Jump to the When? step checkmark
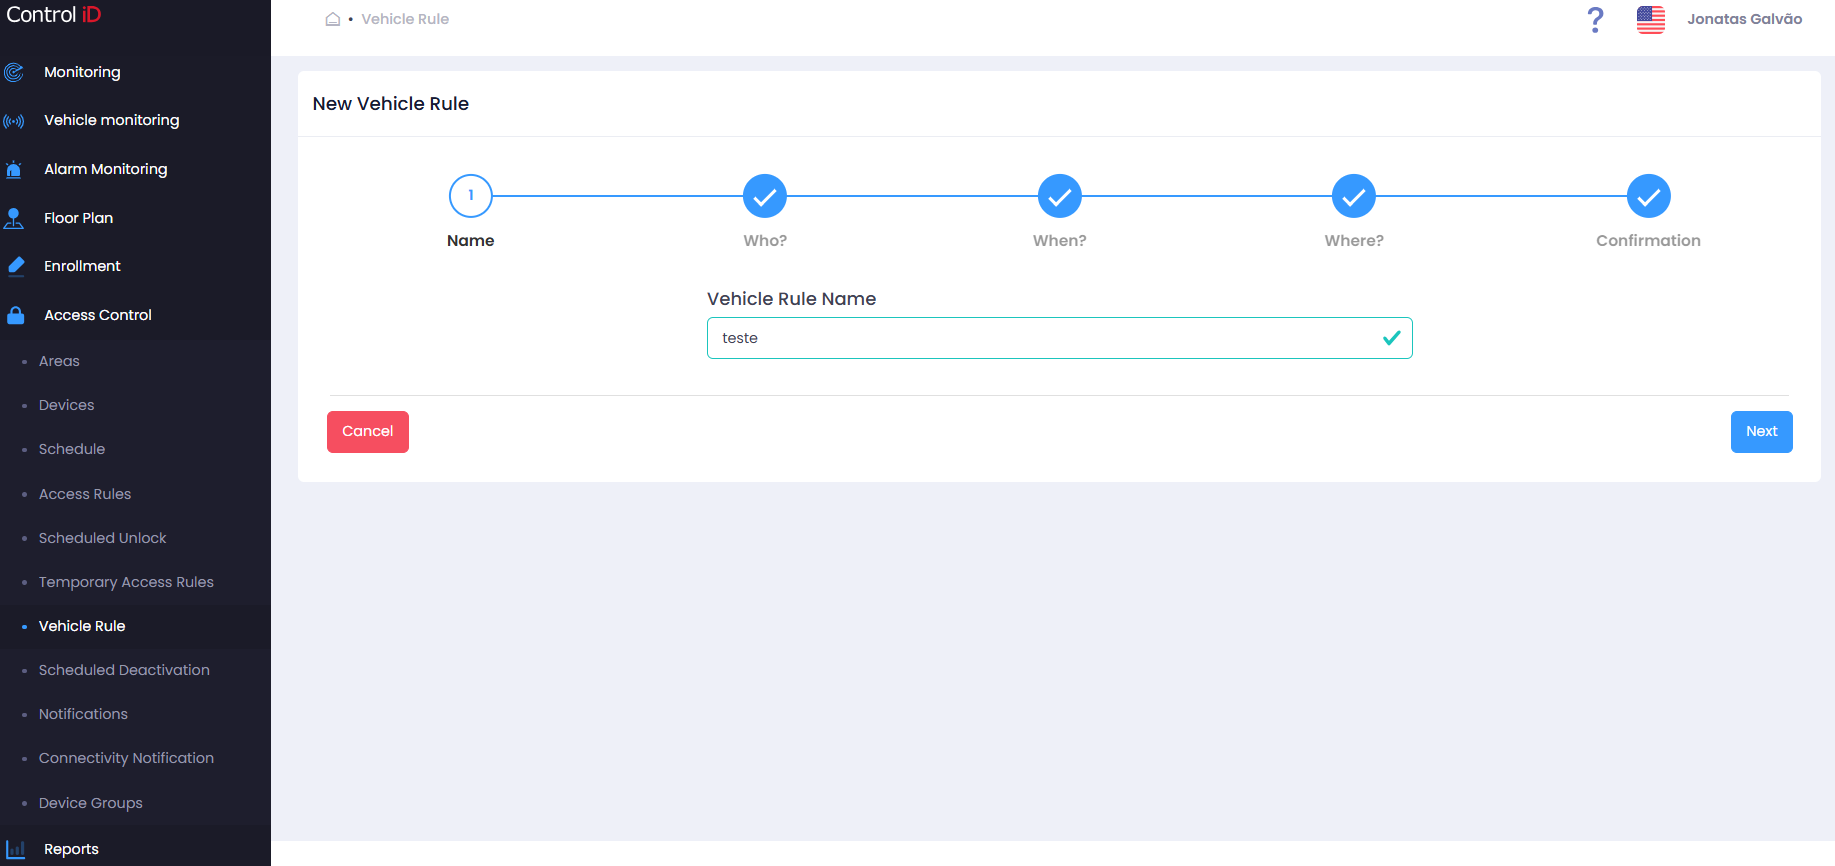The height and width of the screenshot is (866, 1835). click(1060, 196)
